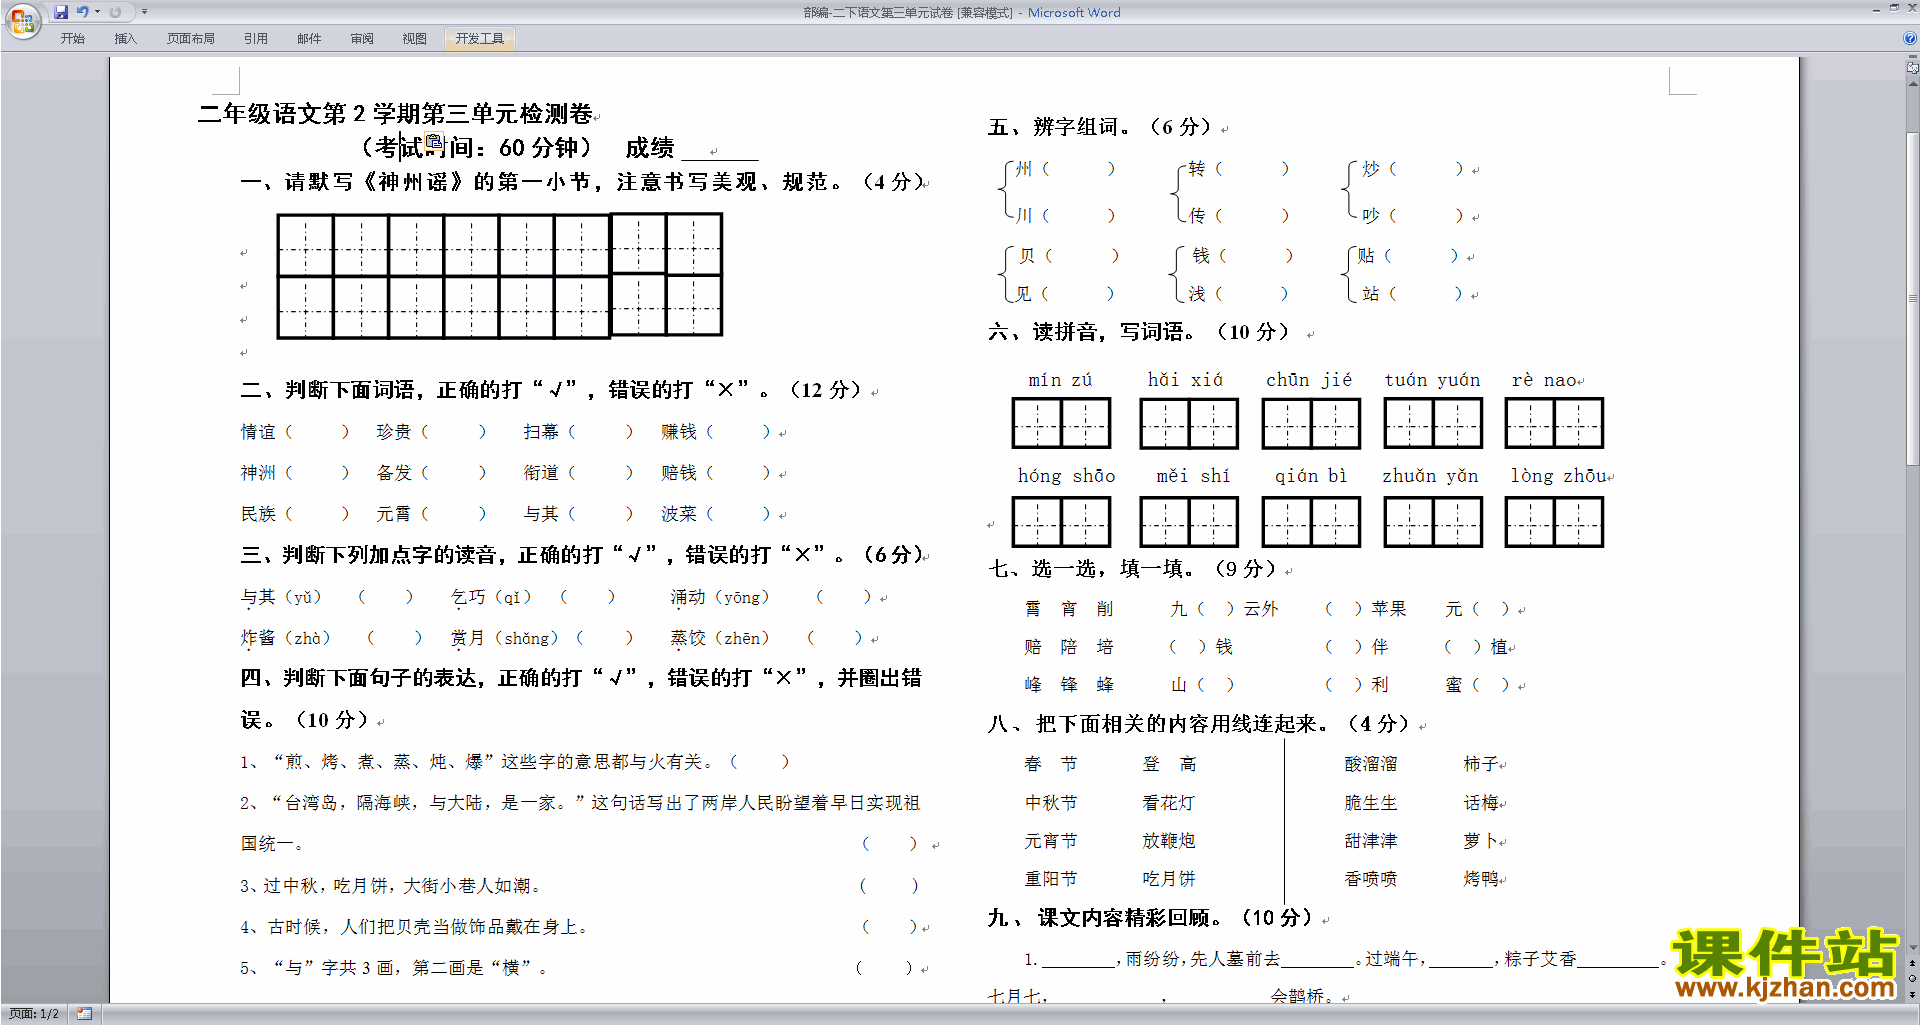Image resolution: width=1920 pixels, height=1025 pixels.
Task: Expand the Undo history dropdown arrow
Action: tap(97, 12)
